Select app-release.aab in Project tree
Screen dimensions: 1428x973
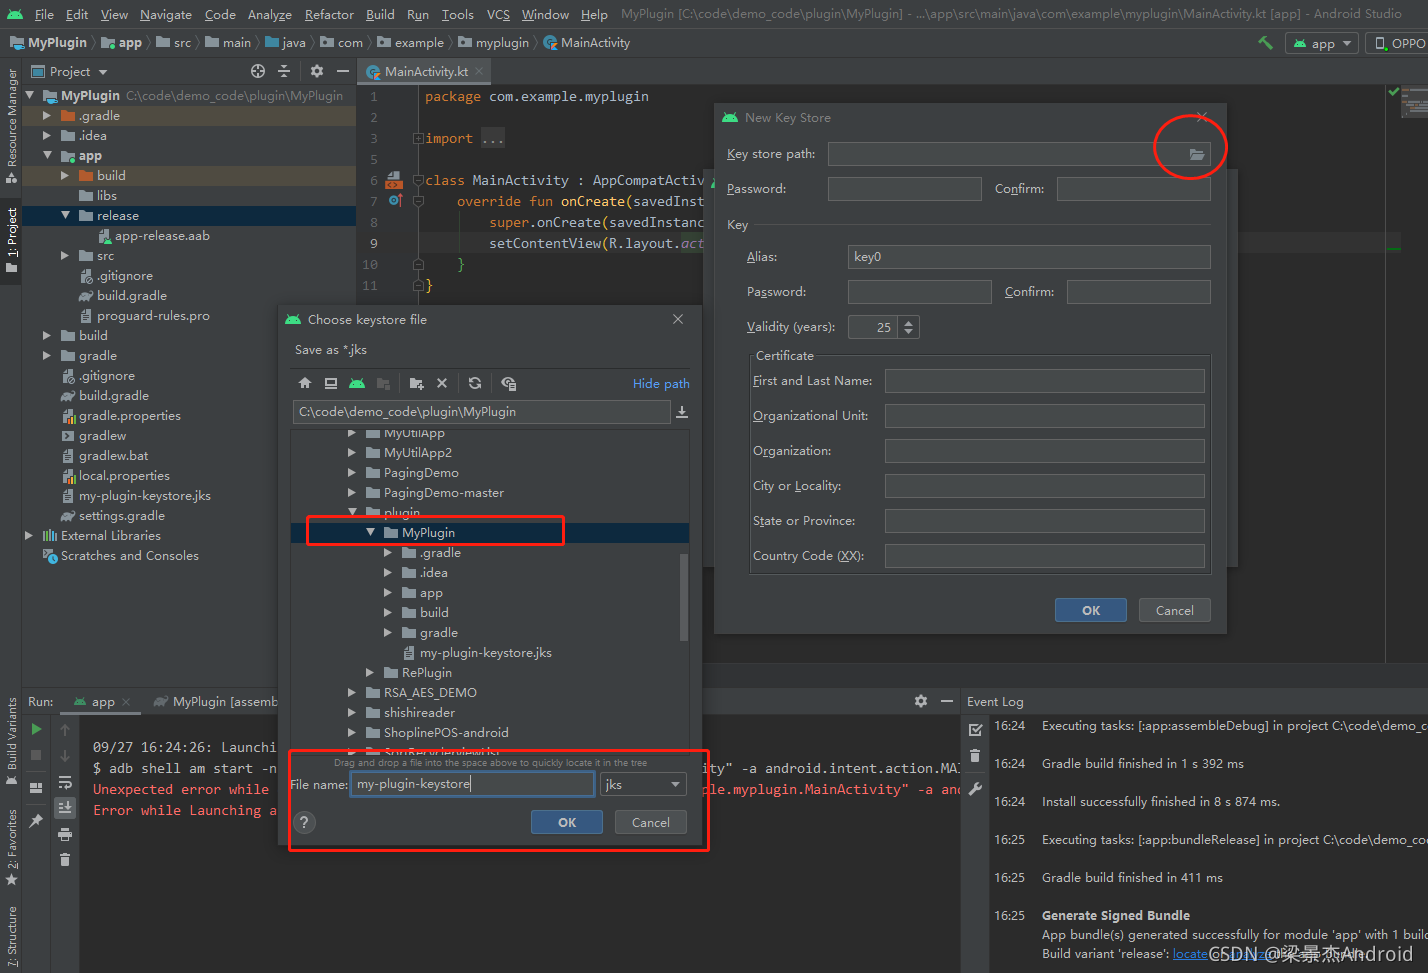(162, 236)
